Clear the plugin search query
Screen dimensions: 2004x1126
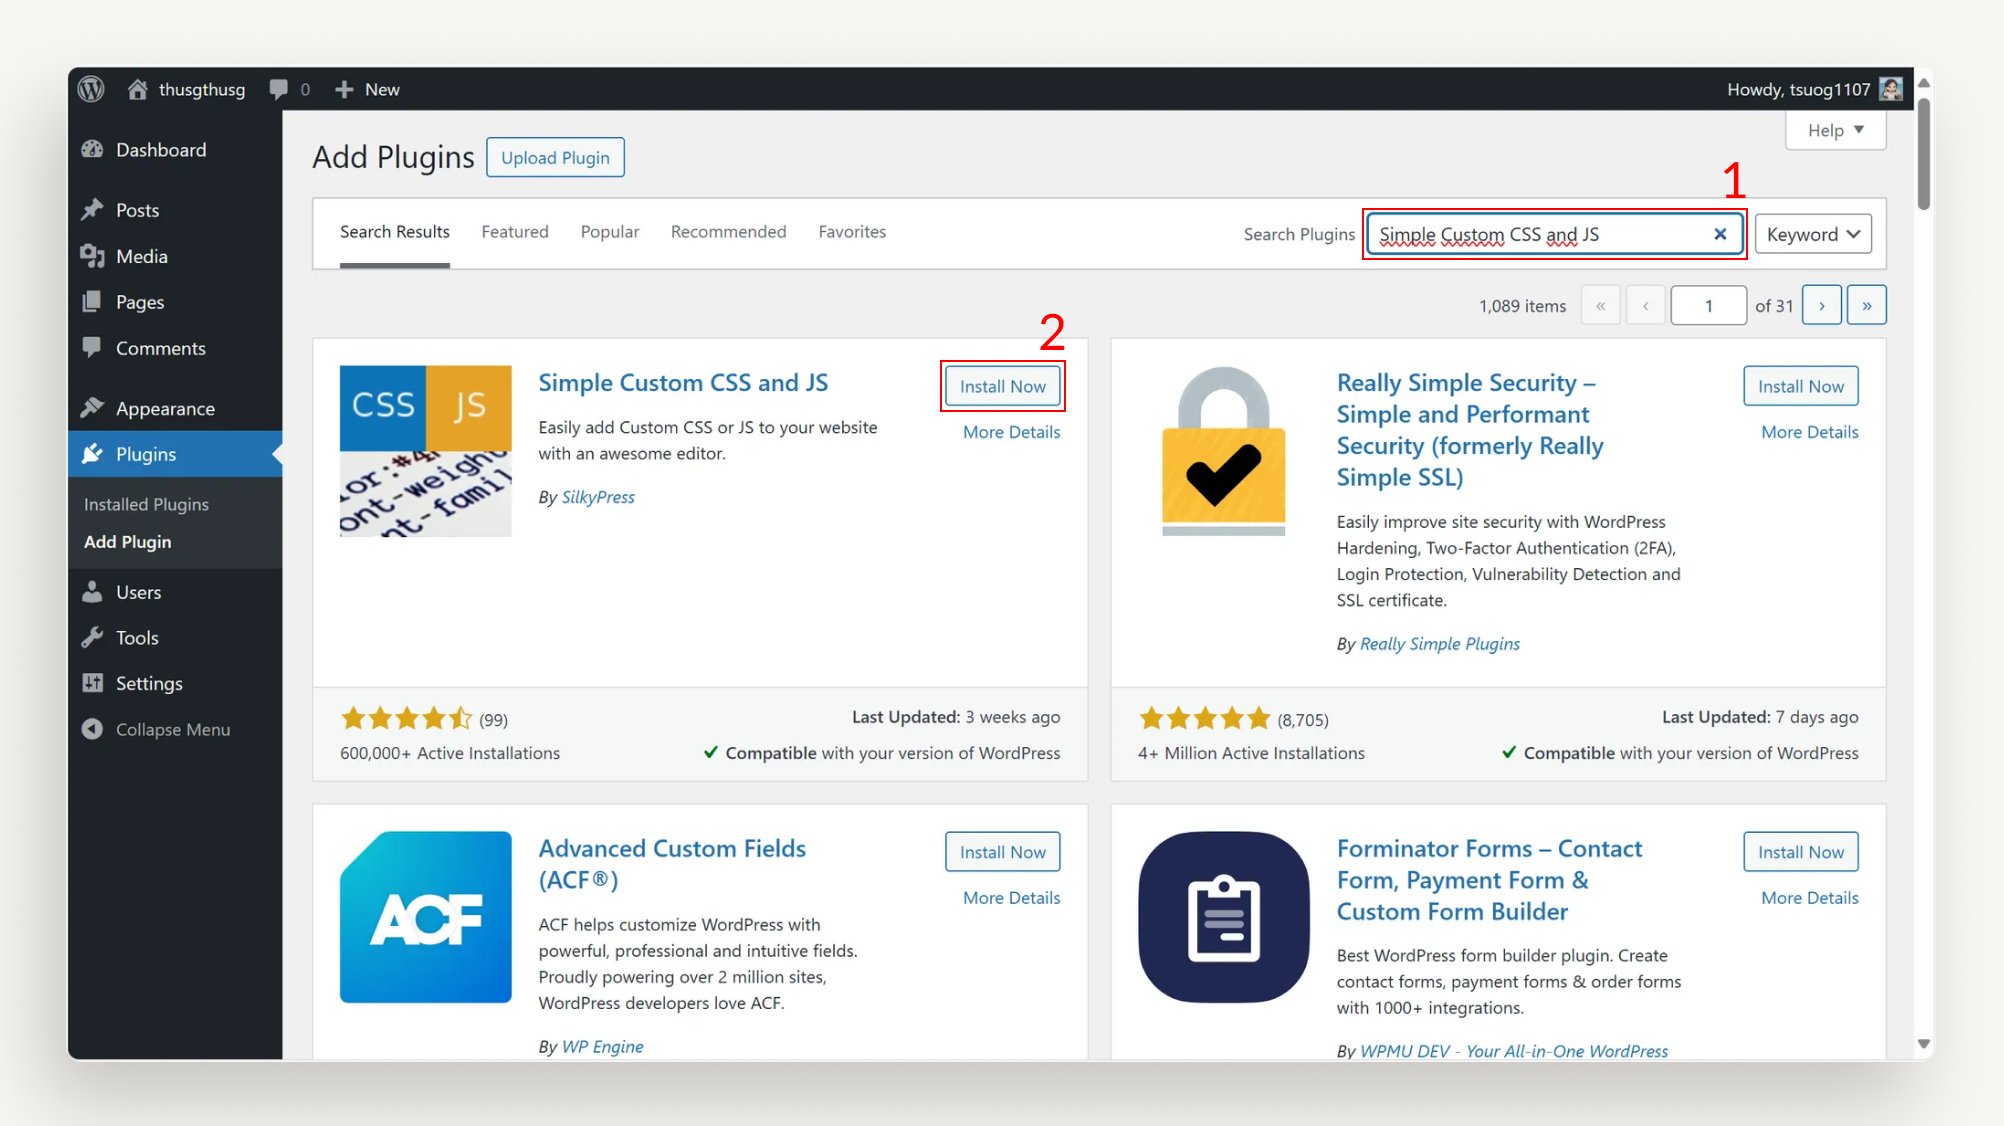point(1720,233)
